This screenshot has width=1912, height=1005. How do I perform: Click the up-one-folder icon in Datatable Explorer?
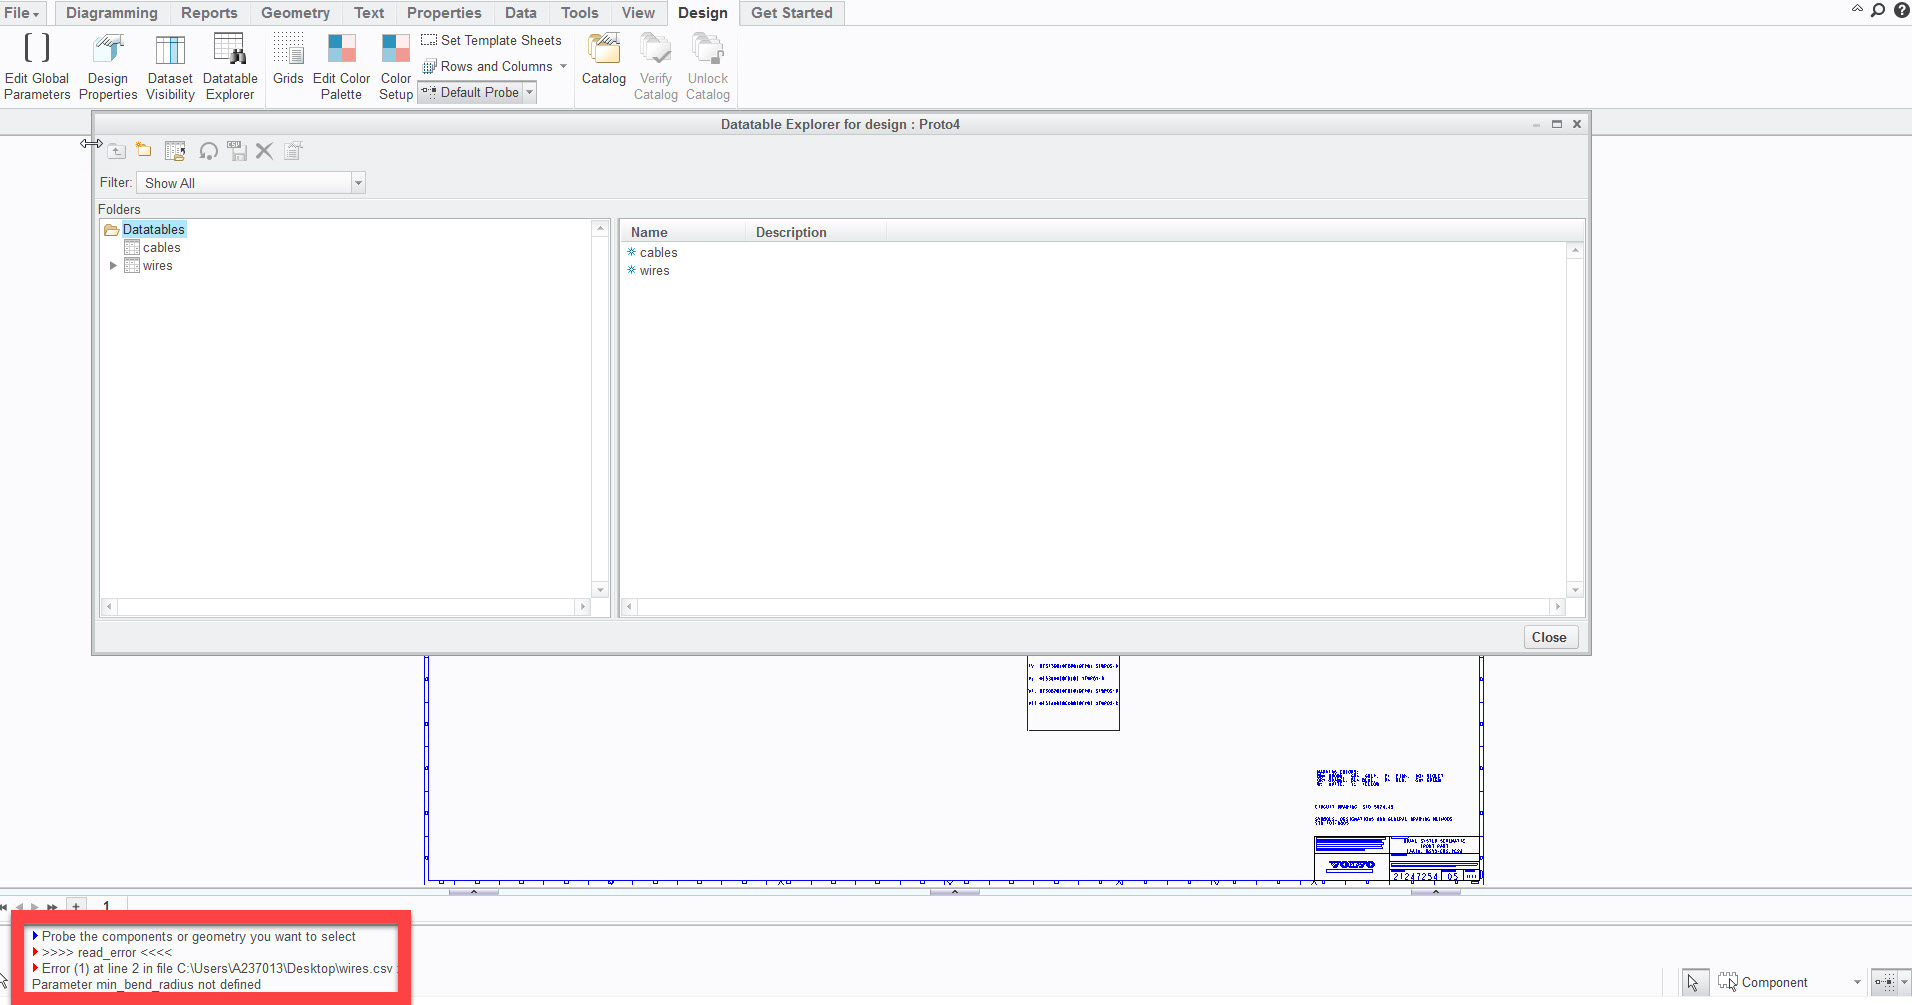click(x=117, y=151)
